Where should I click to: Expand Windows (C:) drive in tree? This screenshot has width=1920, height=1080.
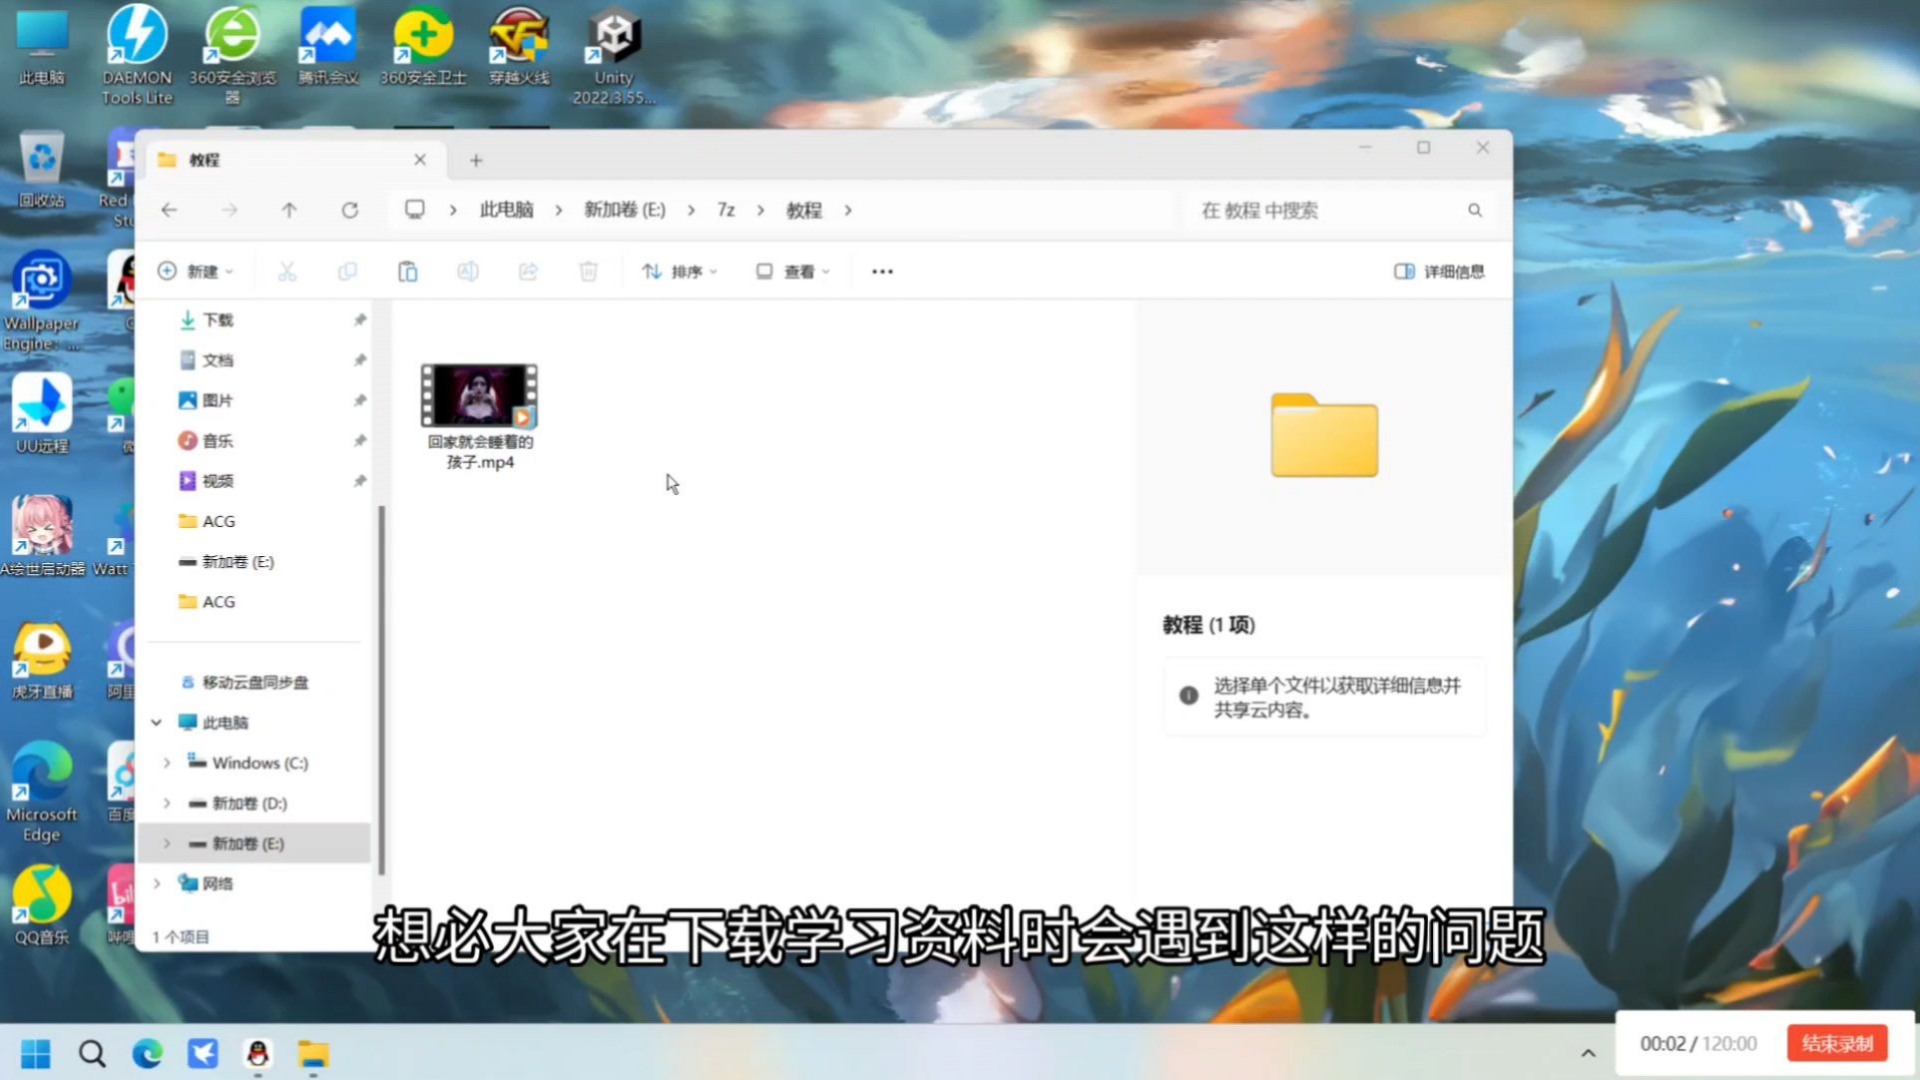pos(167,763)
